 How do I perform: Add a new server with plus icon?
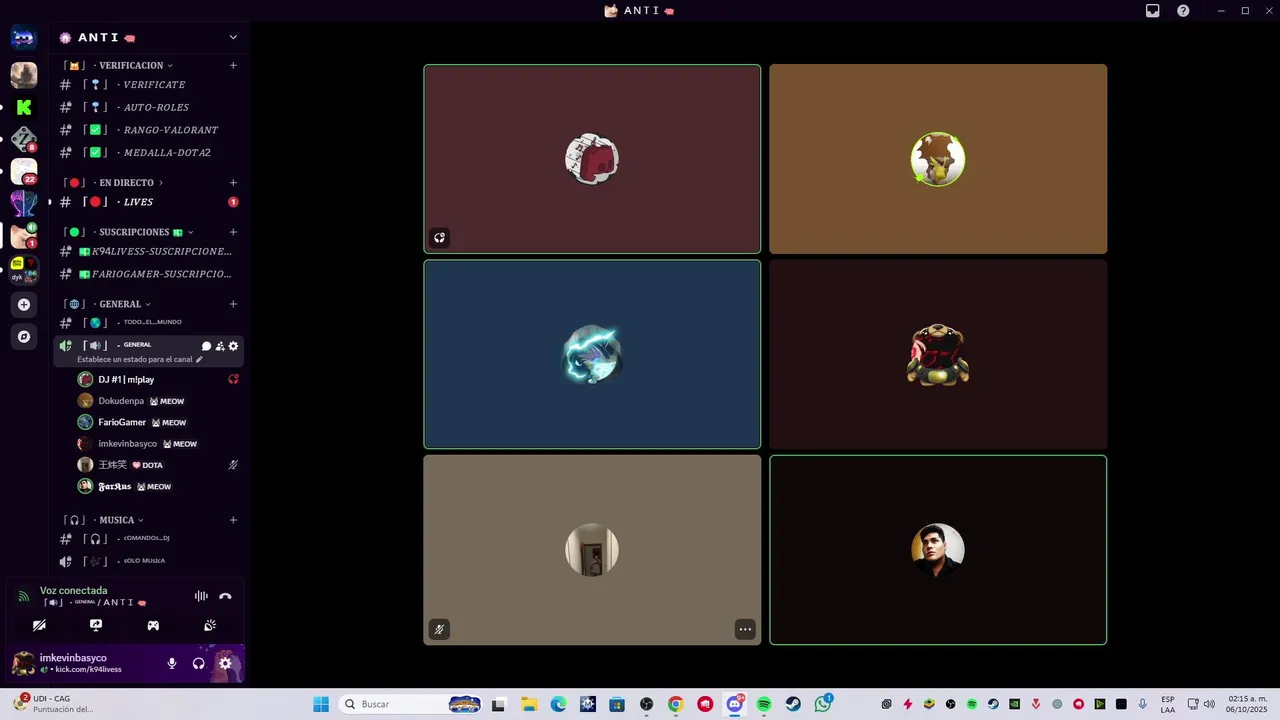[24, 305]
